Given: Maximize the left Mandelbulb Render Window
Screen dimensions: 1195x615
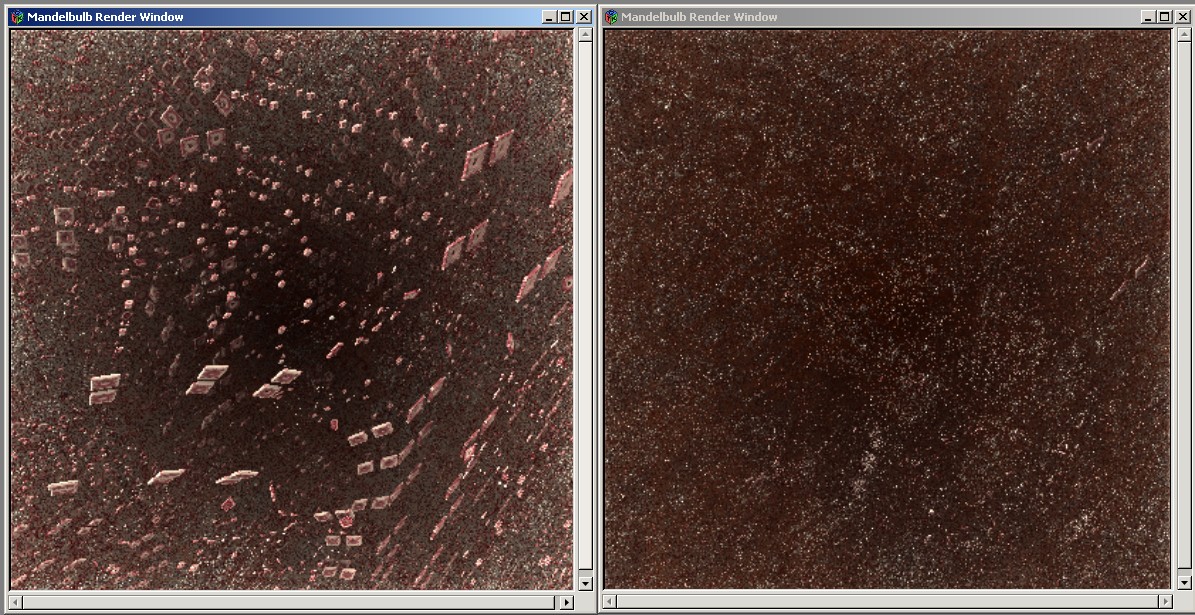Looking at the screenshot, I should click(565, 17).
